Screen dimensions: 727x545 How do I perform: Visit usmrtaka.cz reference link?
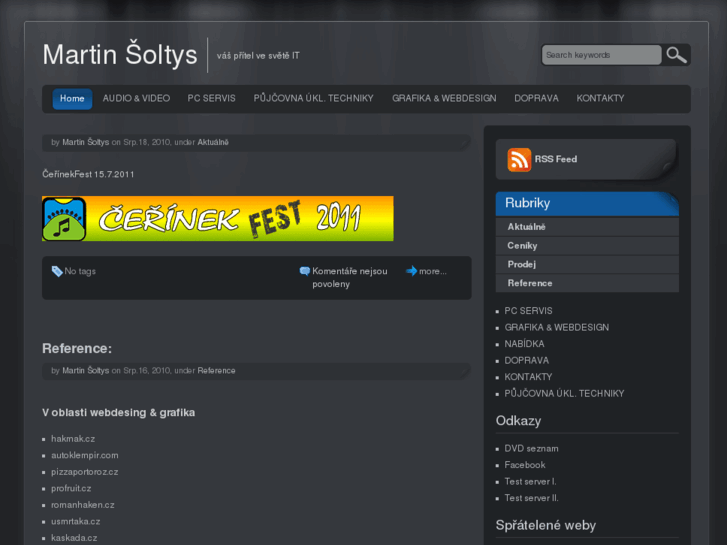coord(76,521)
